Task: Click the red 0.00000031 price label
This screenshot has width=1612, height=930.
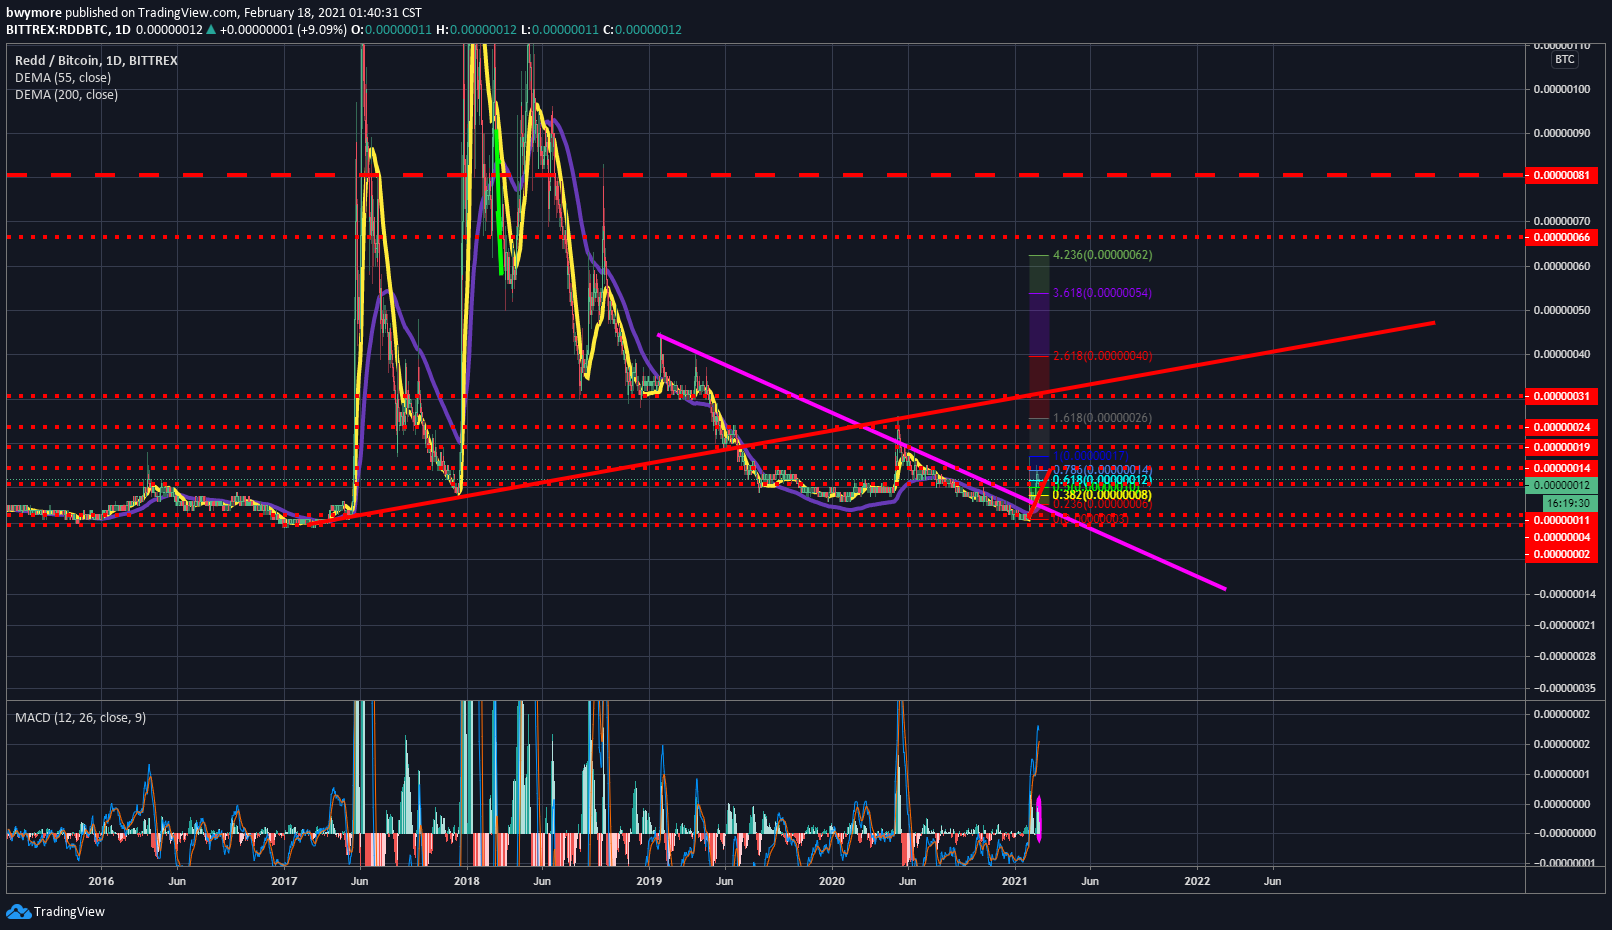Action: coord(1561,396)
